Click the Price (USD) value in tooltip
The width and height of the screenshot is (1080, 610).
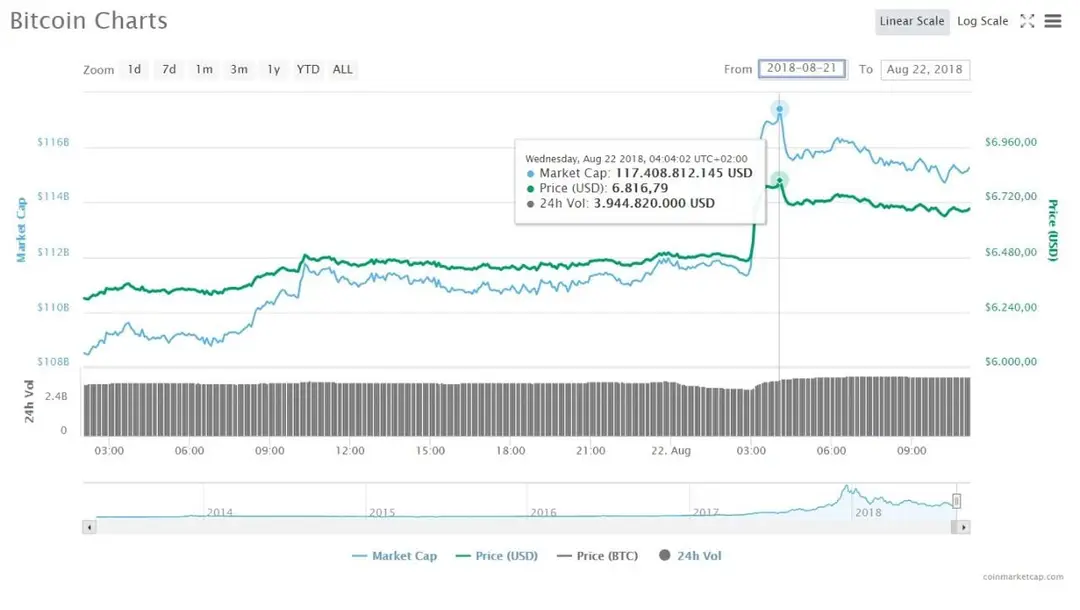pyautogui.click(x=640, y=188)
